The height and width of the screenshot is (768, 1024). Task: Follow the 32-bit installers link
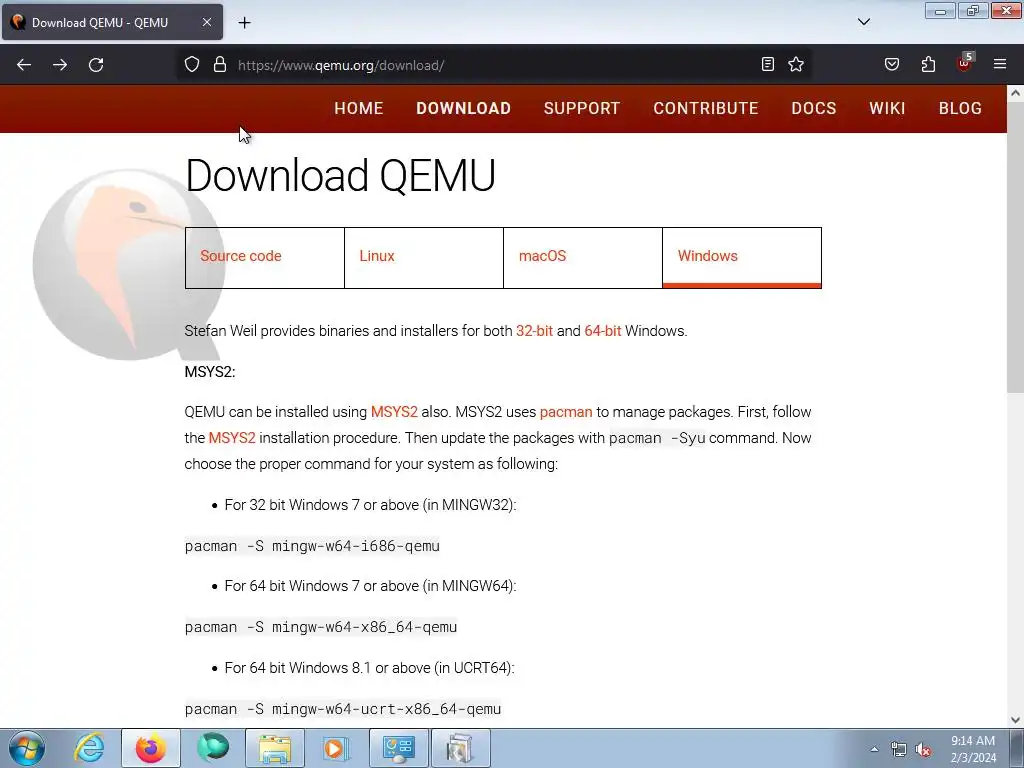(534, 331)
